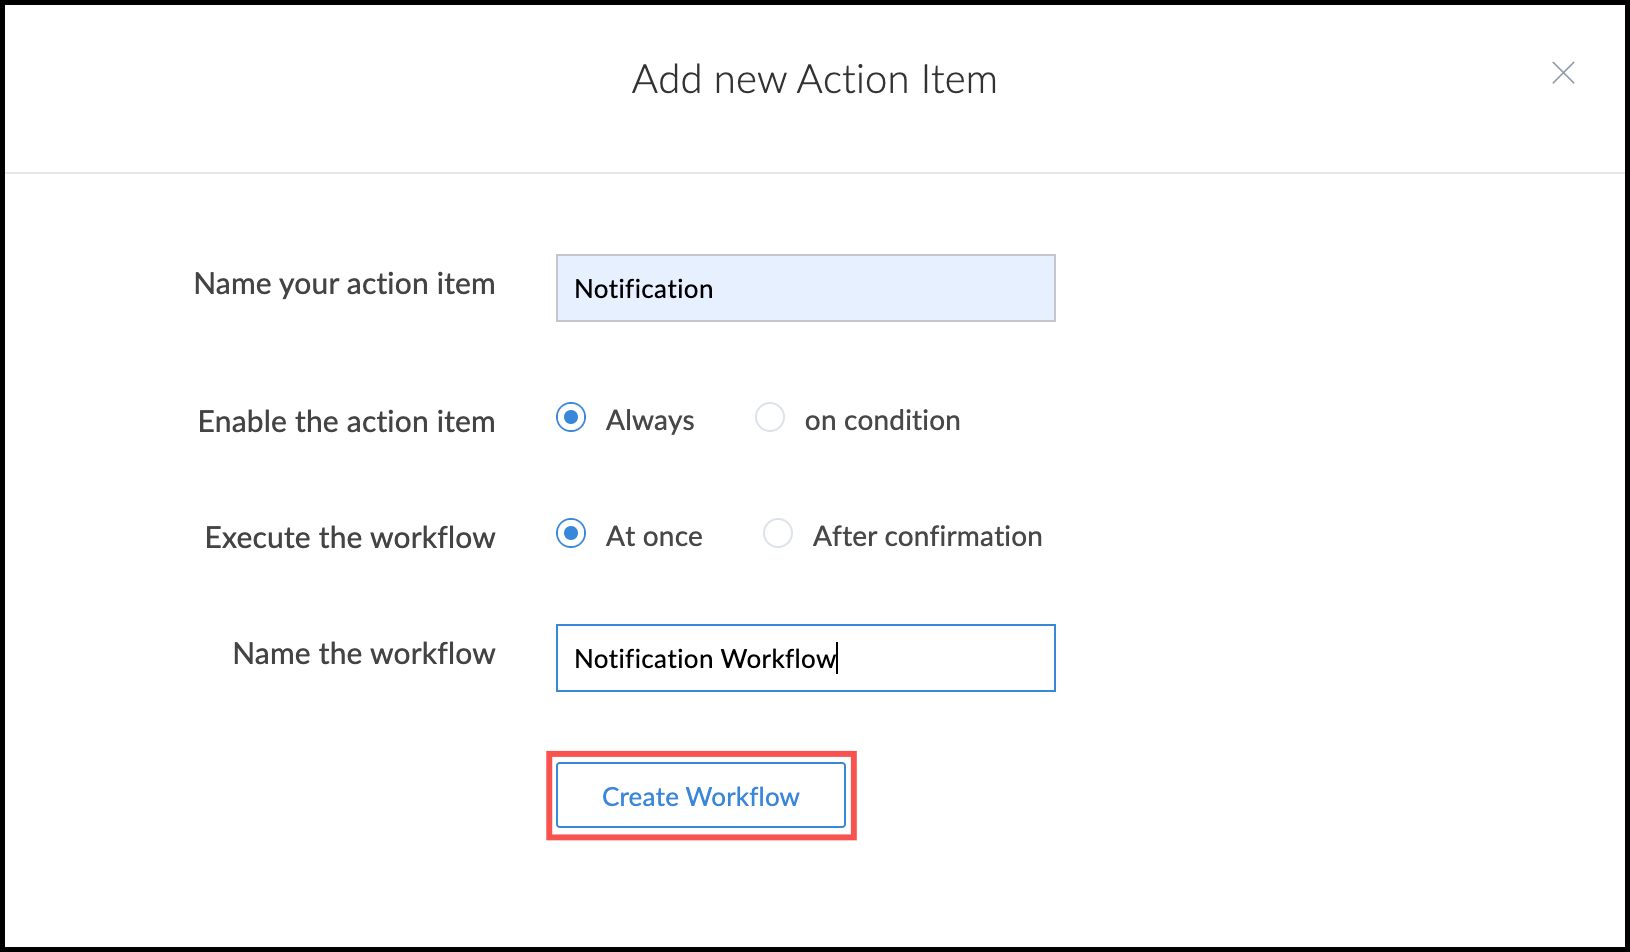1630x952 pixels.
Task: Click the "Add new Action Item" dialog title
Action: tap(814, 80)
